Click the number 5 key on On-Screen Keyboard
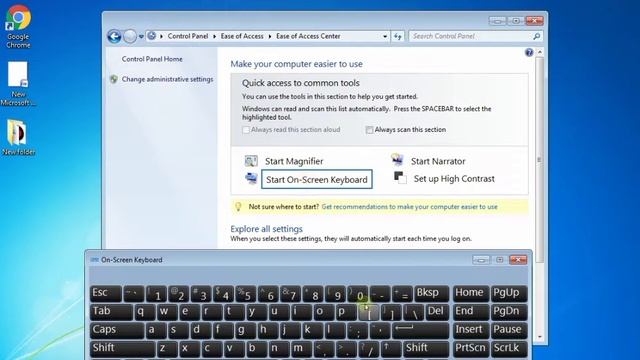Image resolution: width=640 pixels, height=360 pixels. pos(246,293)
